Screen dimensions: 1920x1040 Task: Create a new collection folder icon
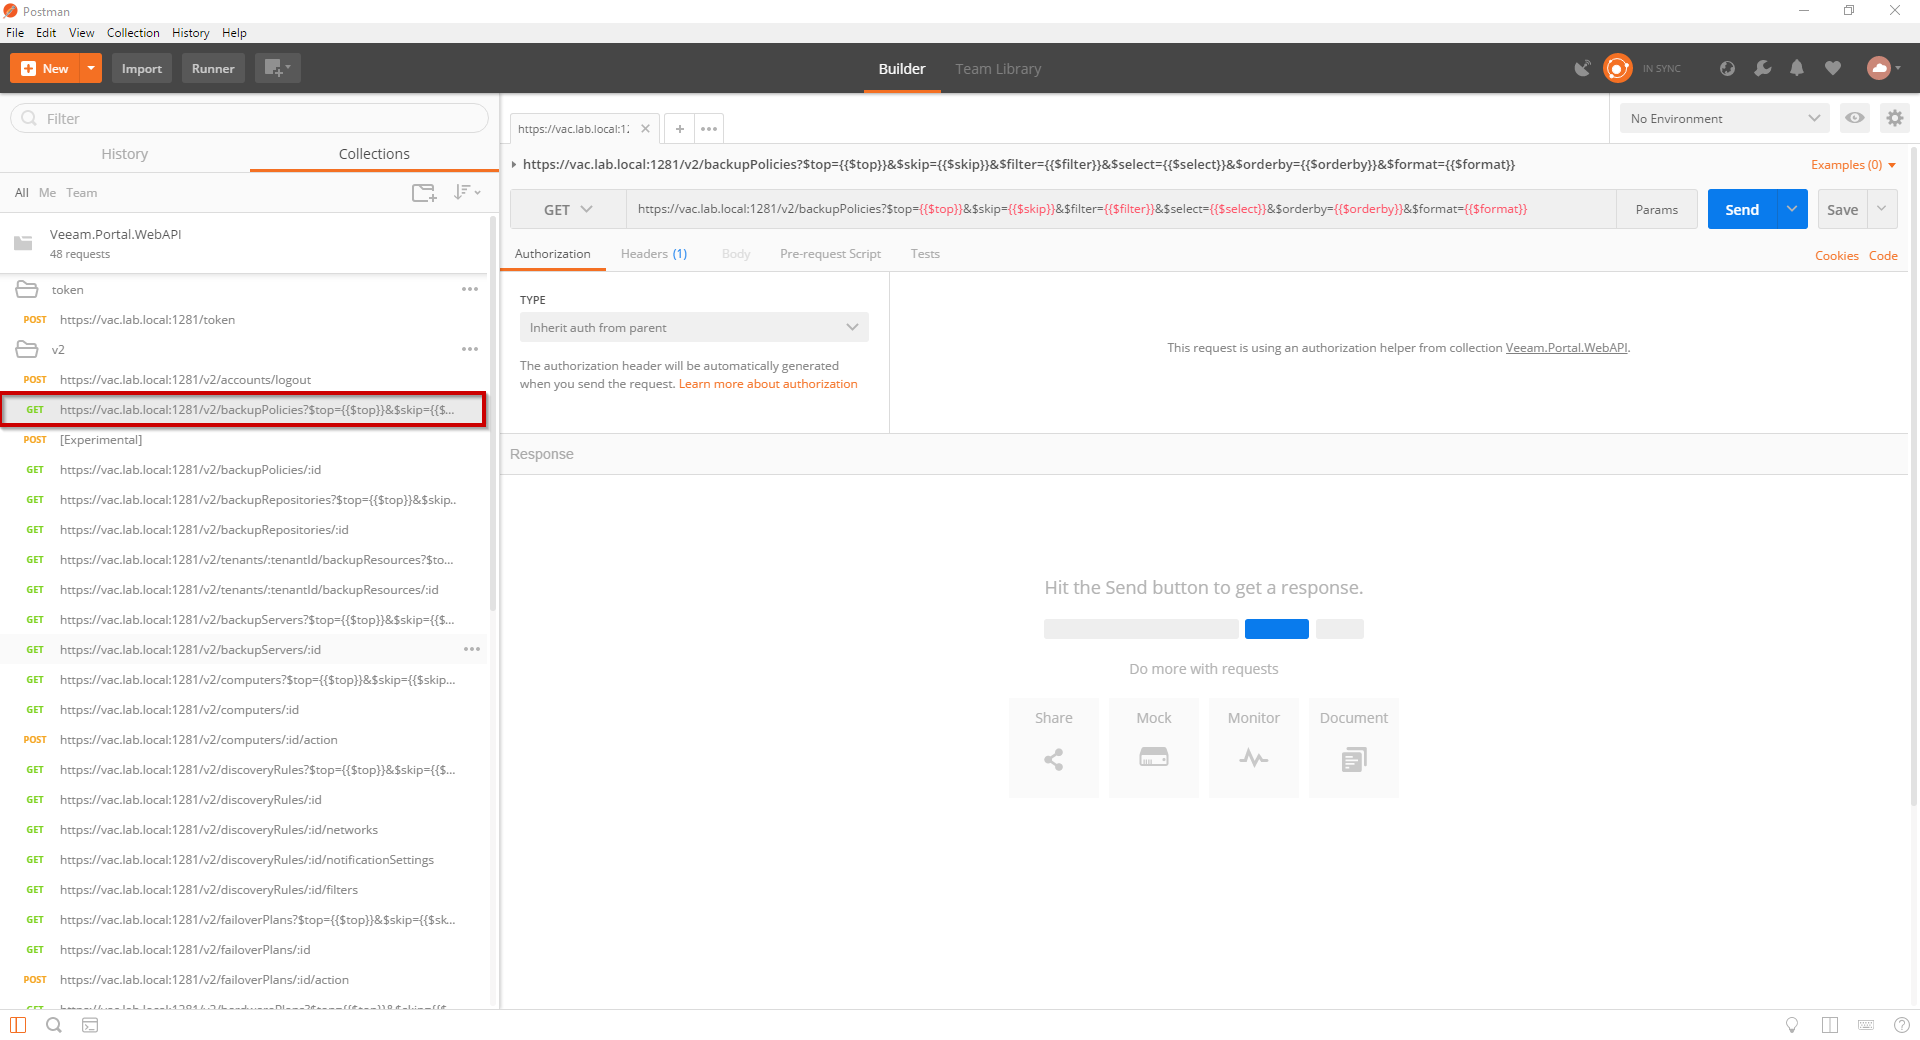(x=424, y=192)
